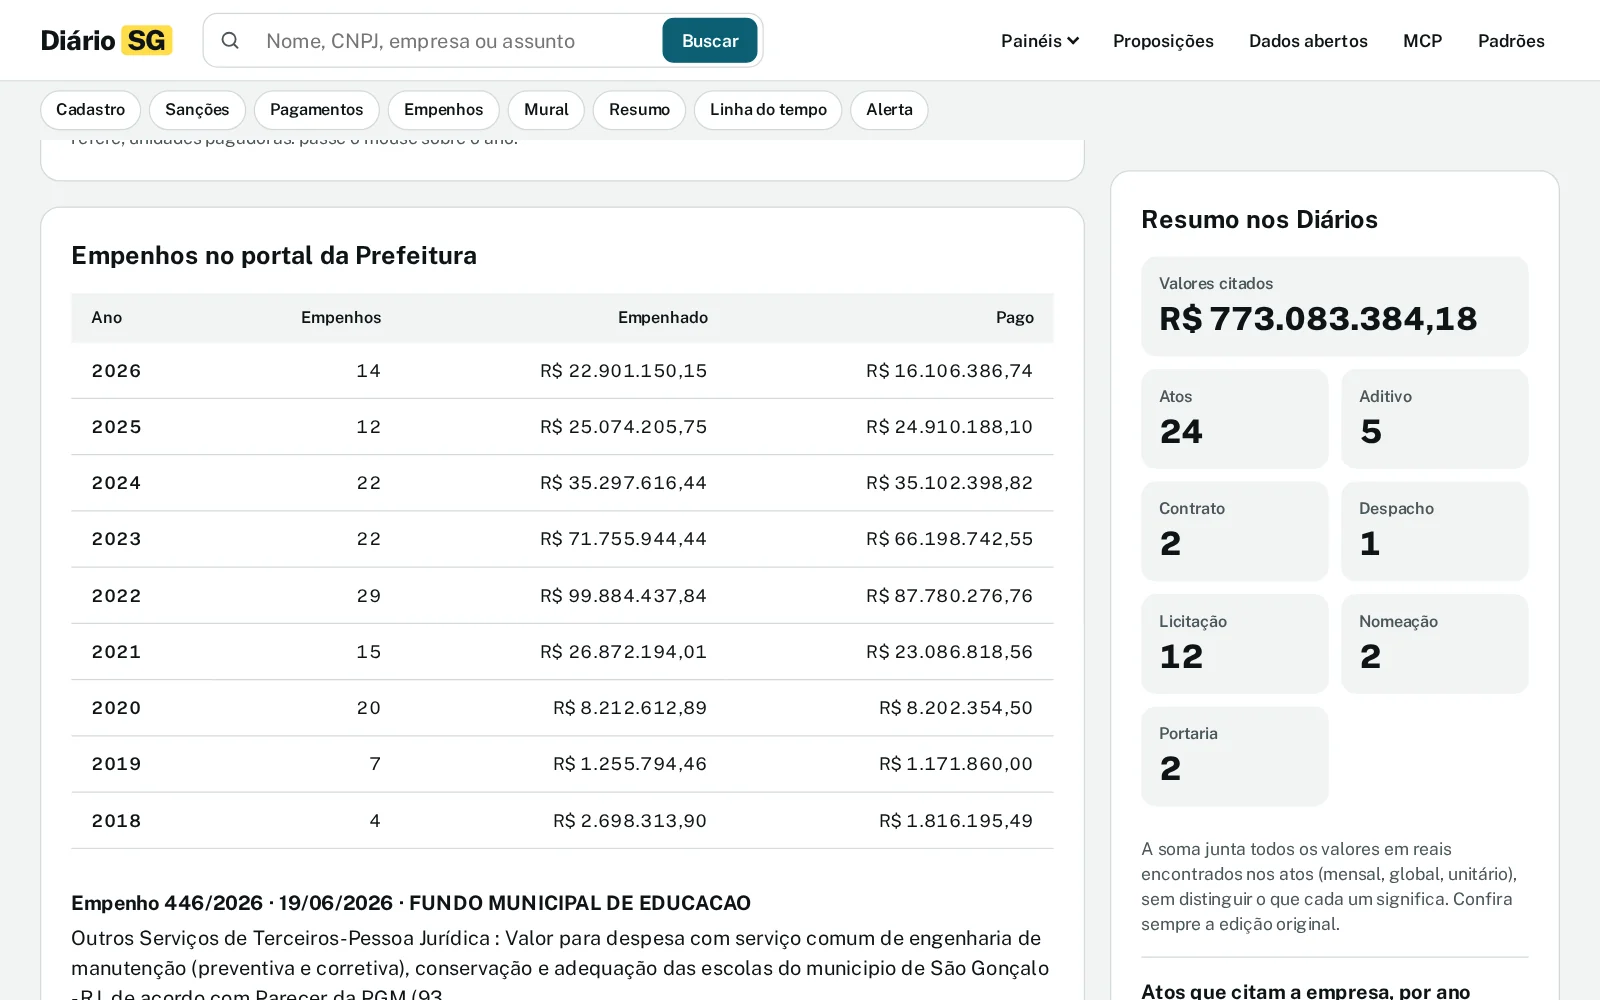This screenshot has width=1600, height=1000.
Task: Click the Resumo nos Diários heading
Action: coord(1259,219)
